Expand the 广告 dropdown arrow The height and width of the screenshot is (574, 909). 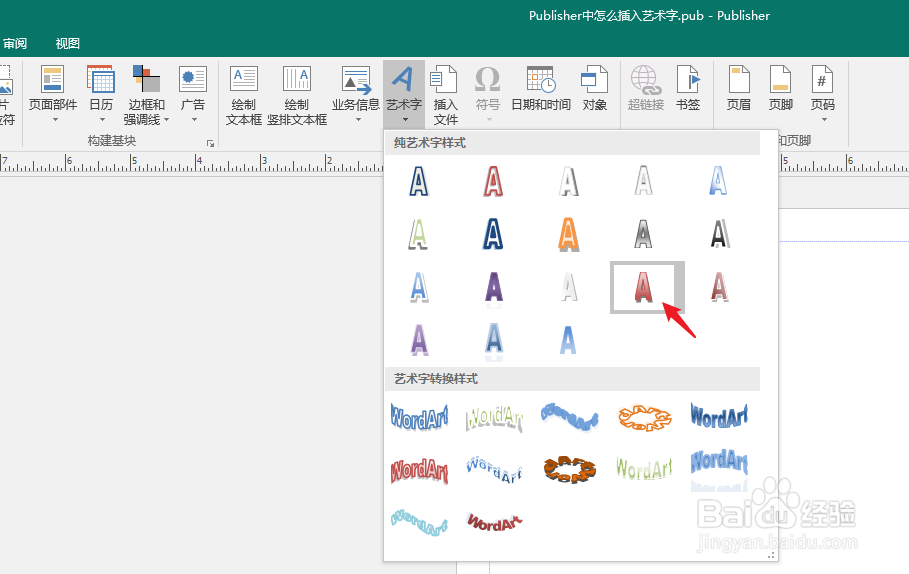194,120
